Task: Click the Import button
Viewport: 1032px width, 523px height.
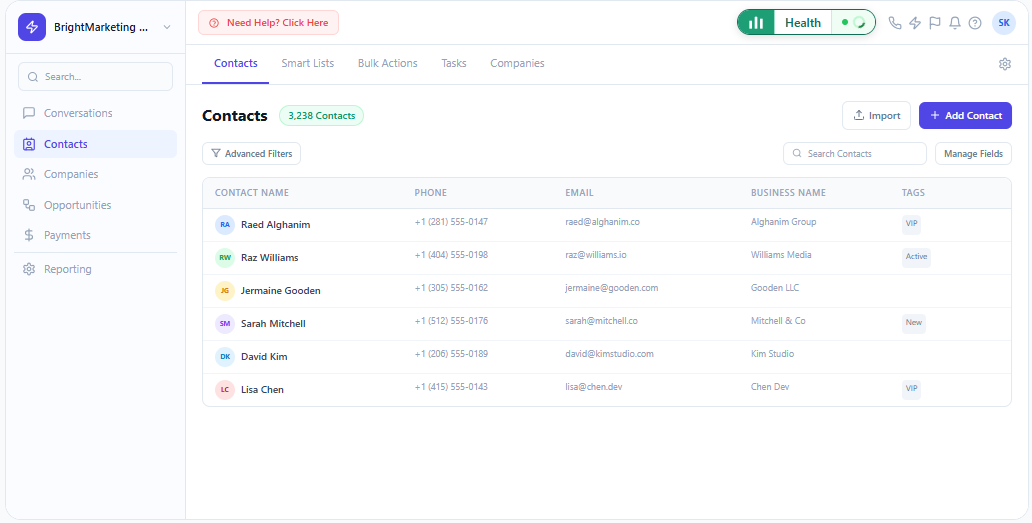Action: click(x=876, y=115)
